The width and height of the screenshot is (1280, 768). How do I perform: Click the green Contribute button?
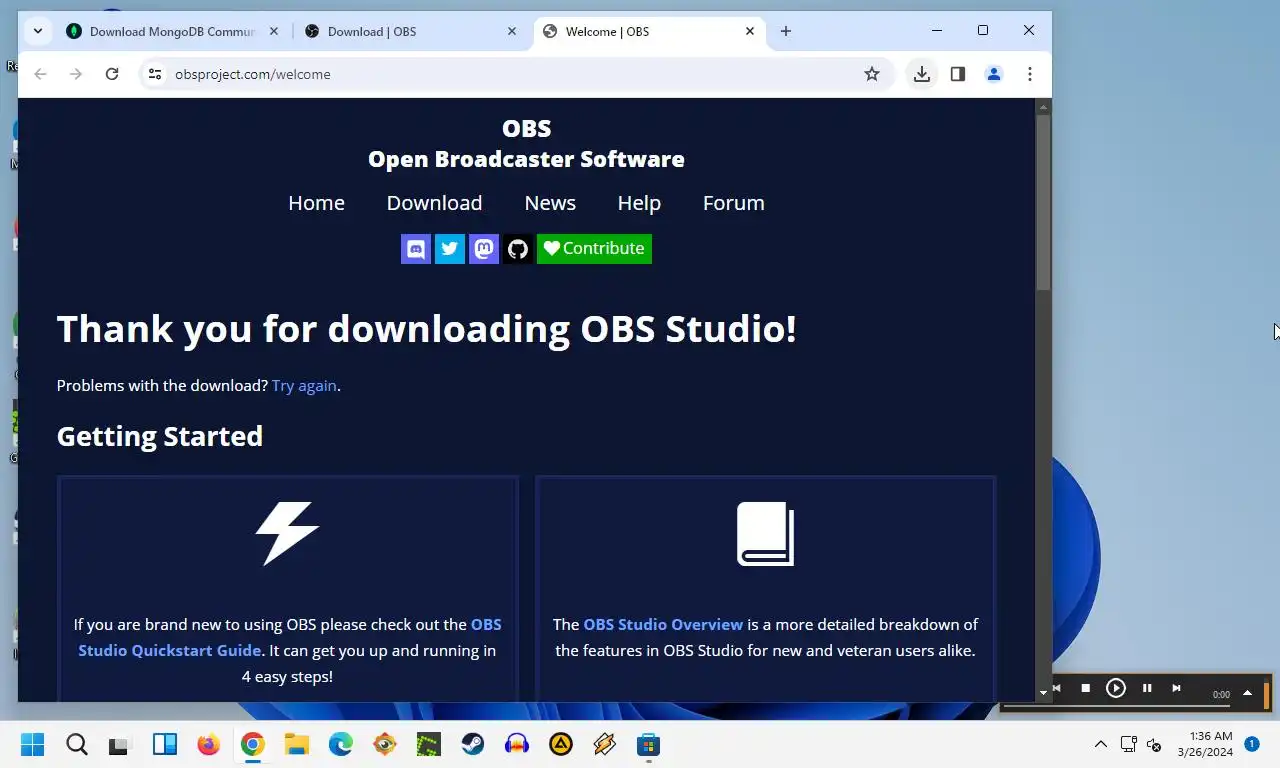(x=594, y=249)
